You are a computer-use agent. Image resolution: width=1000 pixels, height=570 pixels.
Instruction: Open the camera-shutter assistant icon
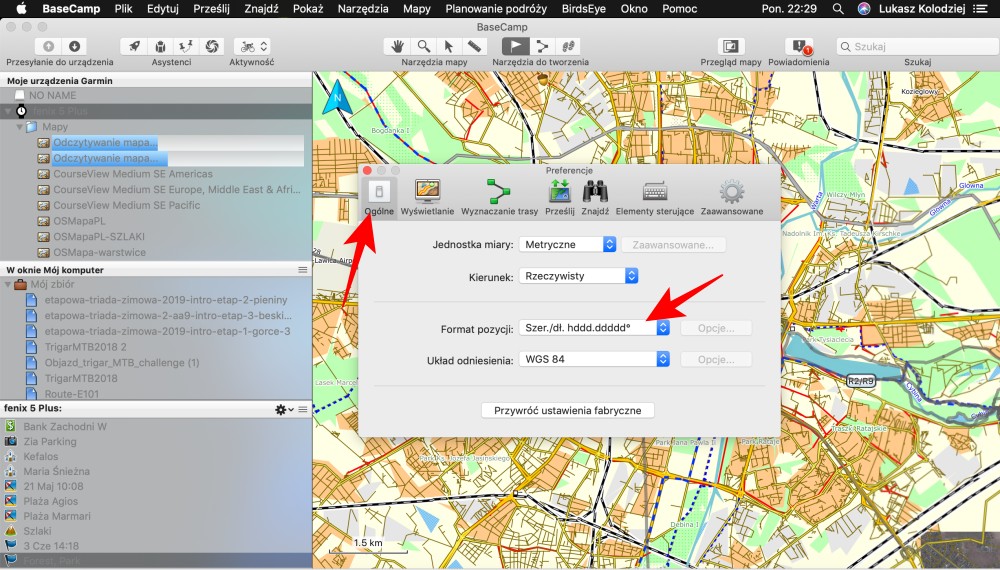point(212,46)
